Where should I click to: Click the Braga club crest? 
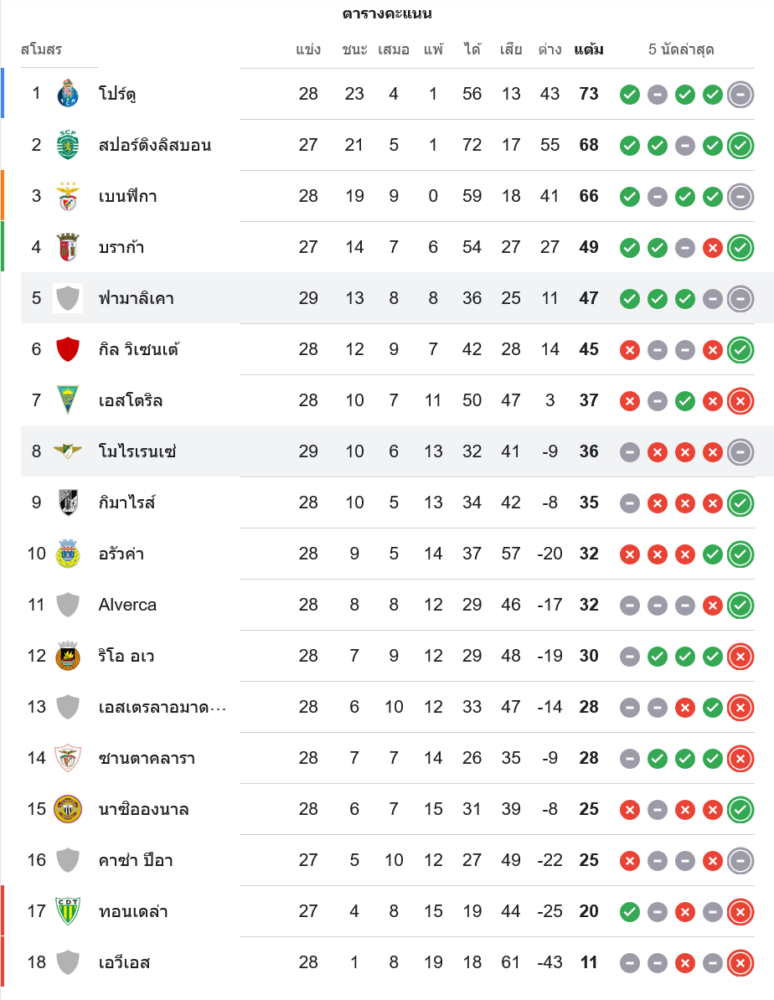(x=68, y=247)
